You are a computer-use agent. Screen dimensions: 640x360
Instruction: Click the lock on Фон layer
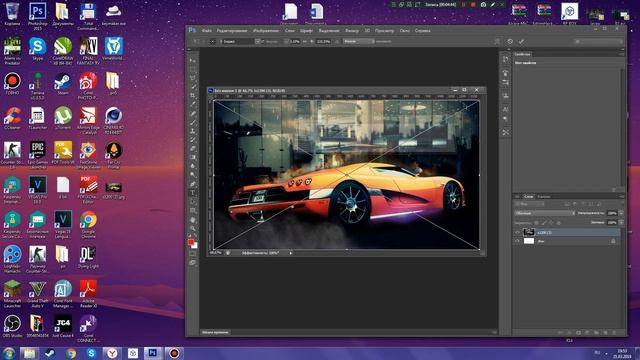(613, 241)
